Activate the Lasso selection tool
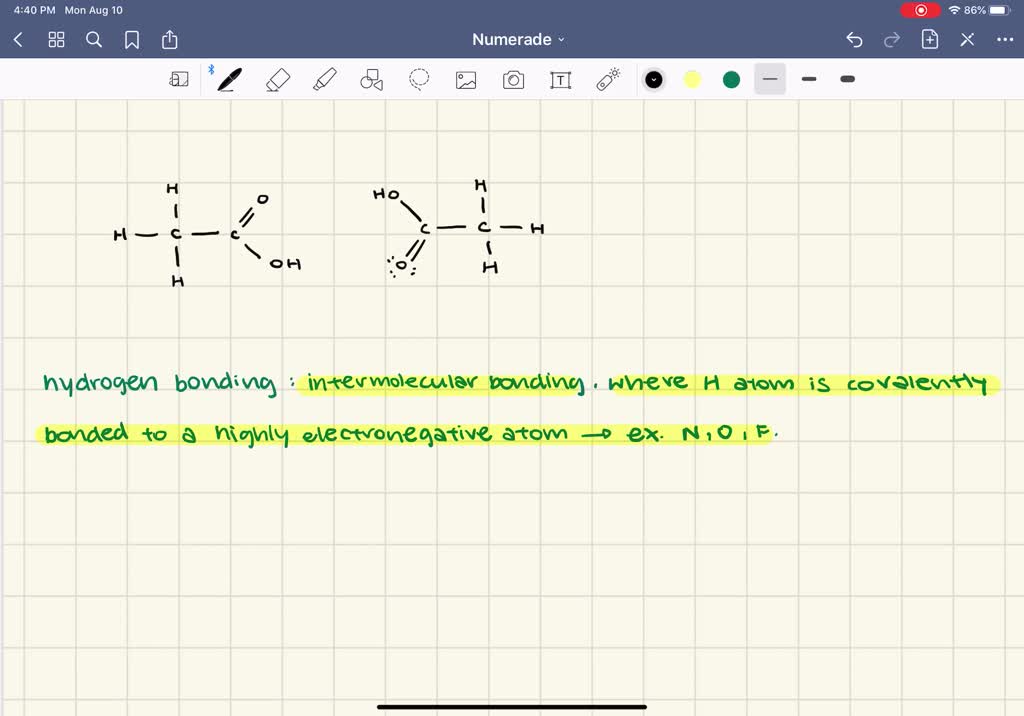The width and height of the screenshot is (1024, 716). click(419, 79)
